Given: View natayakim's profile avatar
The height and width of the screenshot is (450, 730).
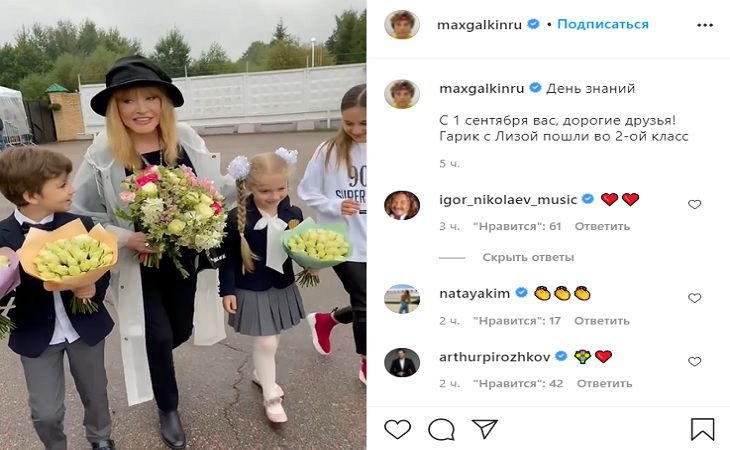Looking at the screenshot, I should (x=402, y=299).
